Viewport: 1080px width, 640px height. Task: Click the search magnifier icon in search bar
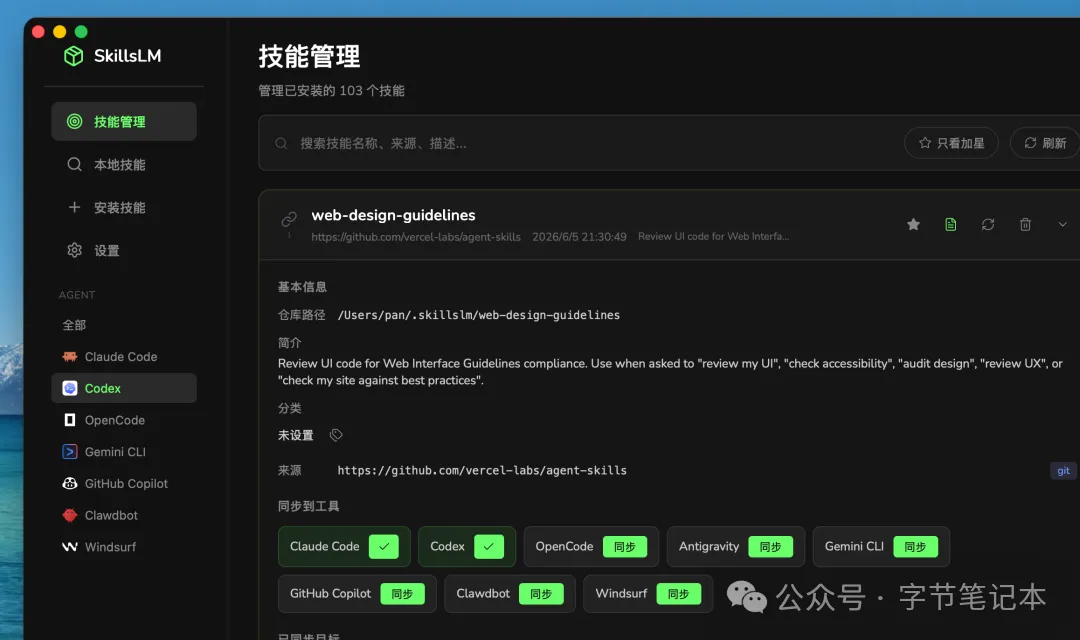coord(281,143)
